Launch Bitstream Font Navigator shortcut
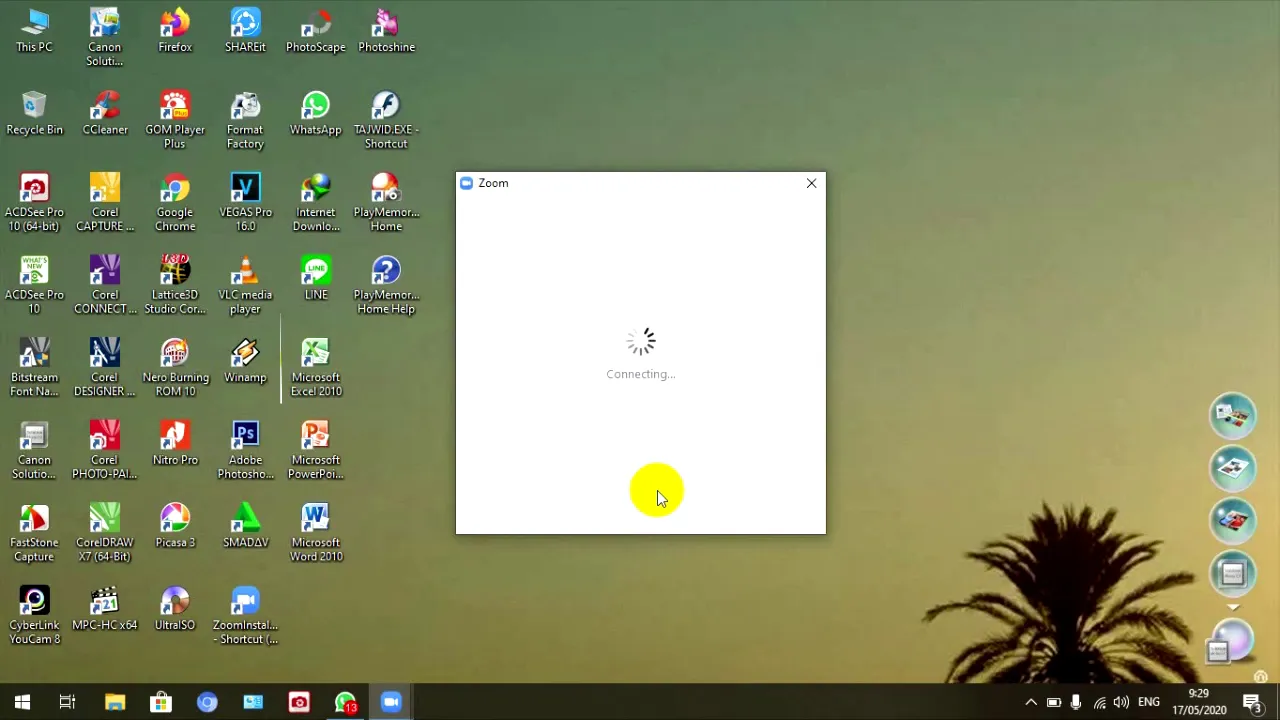The width and height of the screenshot is (1280, 720). click(34, 368)
